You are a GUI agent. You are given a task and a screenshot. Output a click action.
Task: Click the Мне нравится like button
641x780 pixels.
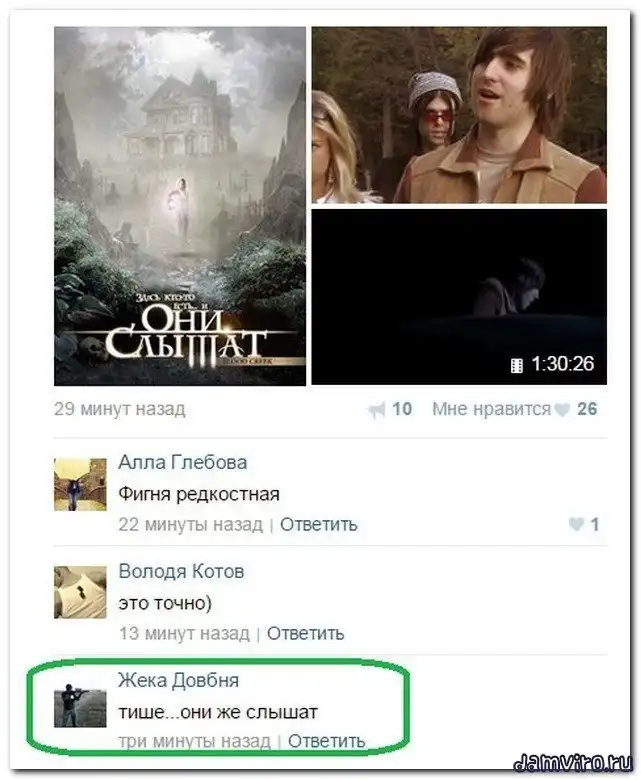click(x=491, y=409)
